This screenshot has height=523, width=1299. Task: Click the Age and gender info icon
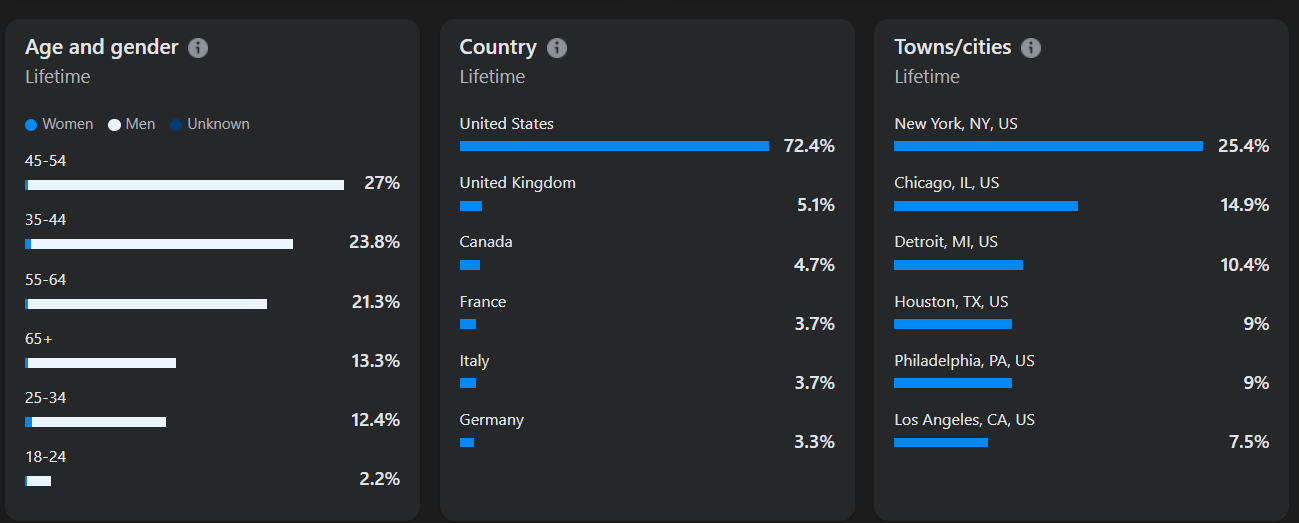[x=198, y=48]
